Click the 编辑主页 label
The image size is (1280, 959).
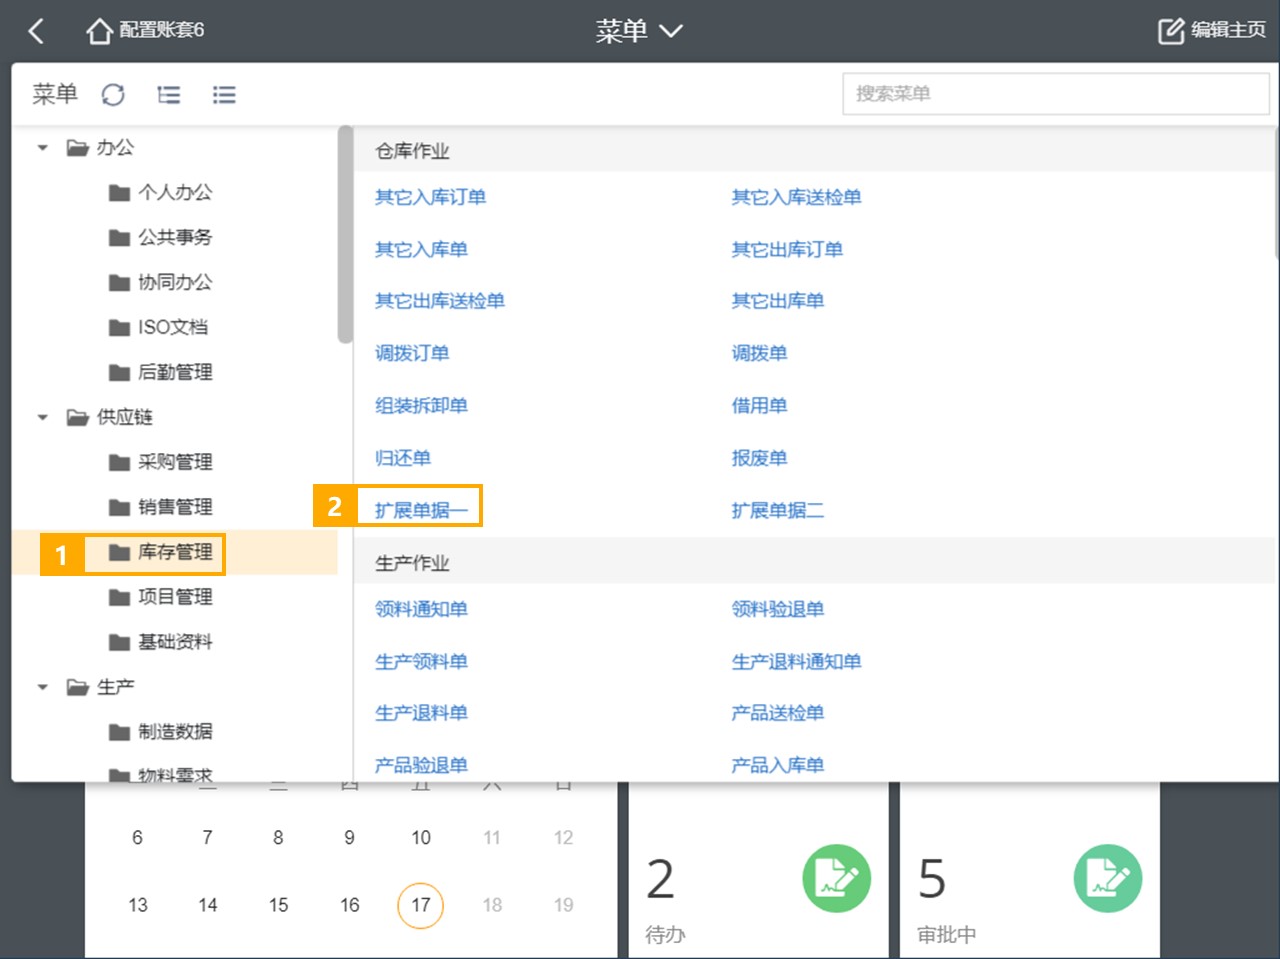coord(1229,31)
